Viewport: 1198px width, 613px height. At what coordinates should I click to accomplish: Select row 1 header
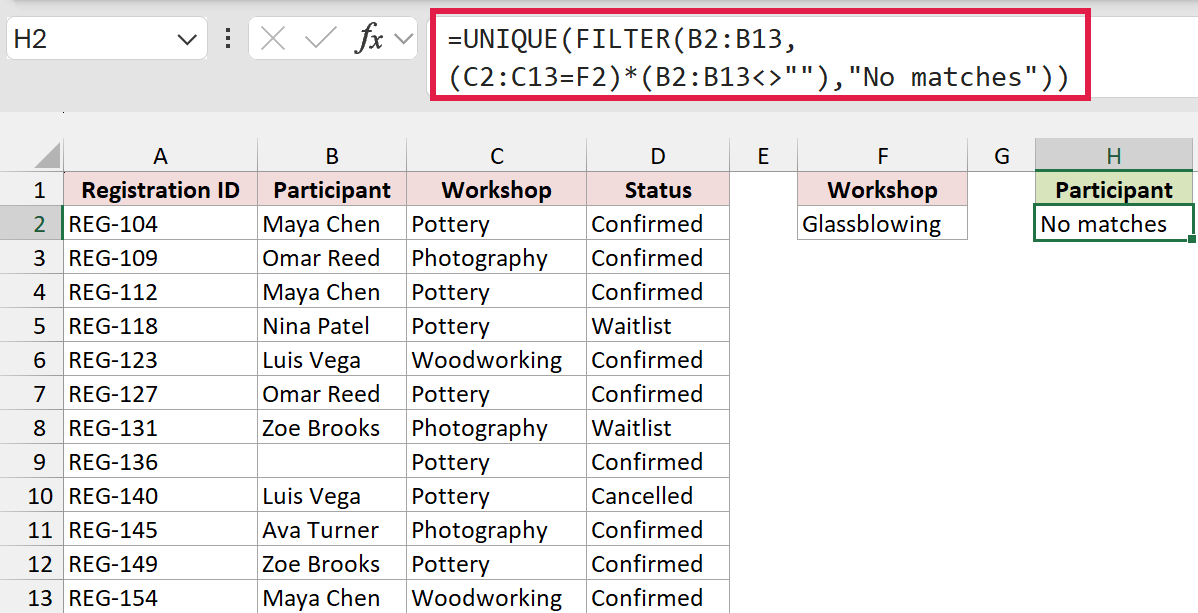32,190
